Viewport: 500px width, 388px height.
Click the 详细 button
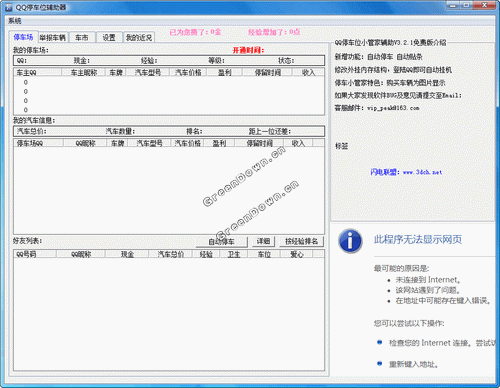pyautogui.click(x=263, y=241)
